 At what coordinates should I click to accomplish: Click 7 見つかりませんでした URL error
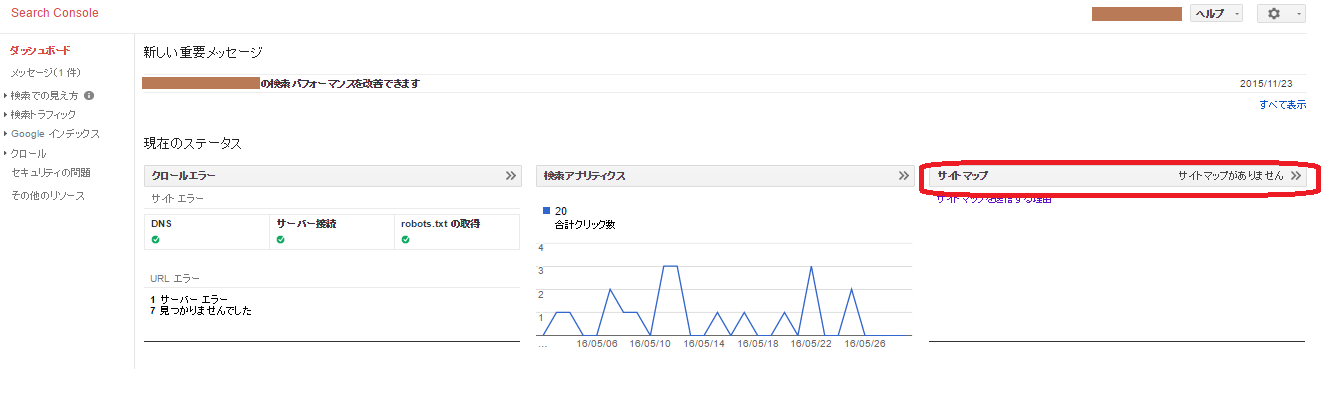(201, 311)
